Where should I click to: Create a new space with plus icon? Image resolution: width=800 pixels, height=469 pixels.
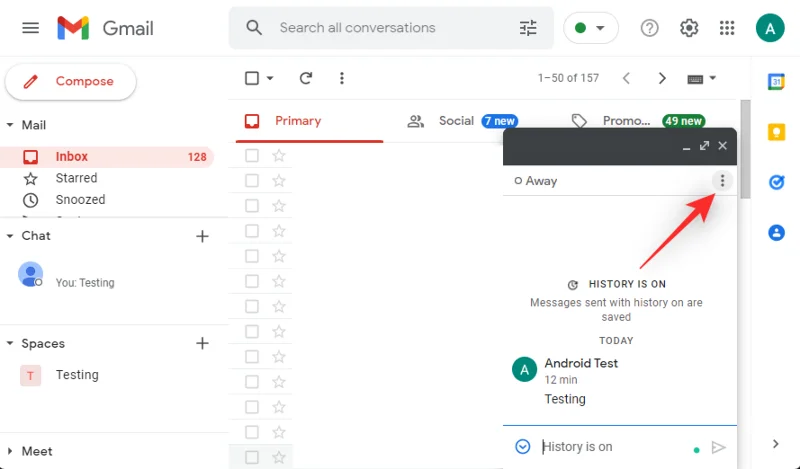[x=202, y=343]
